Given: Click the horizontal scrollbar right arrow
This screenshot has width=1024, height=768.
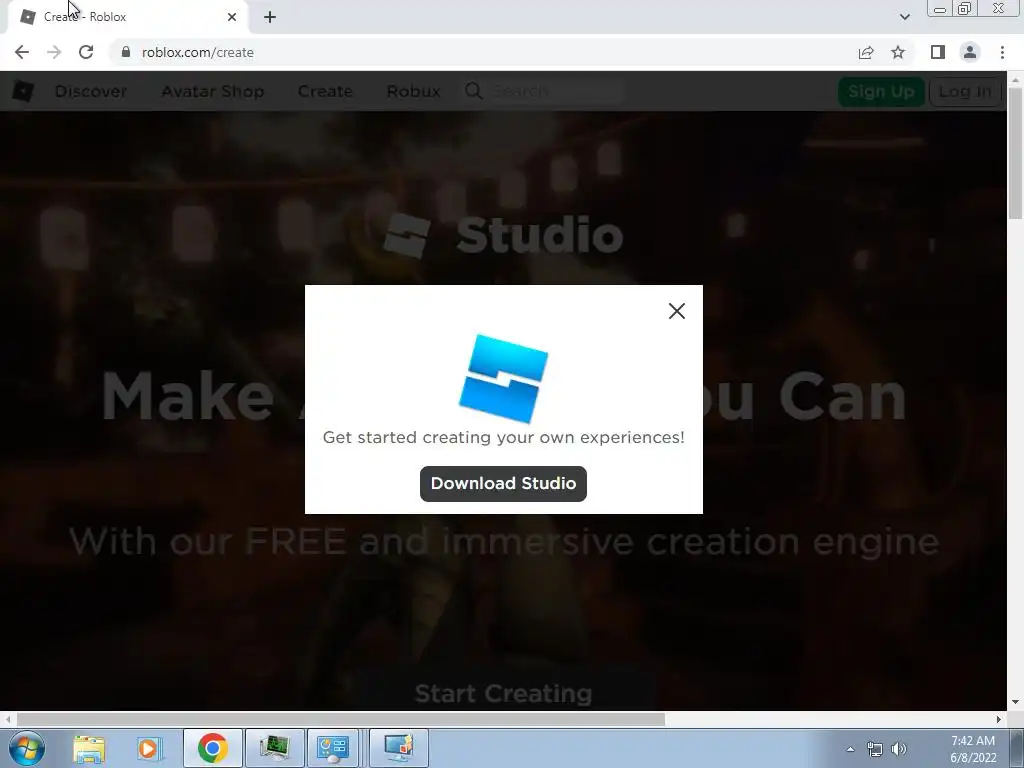Looking at the screenshot, I should tap(999, 719).
